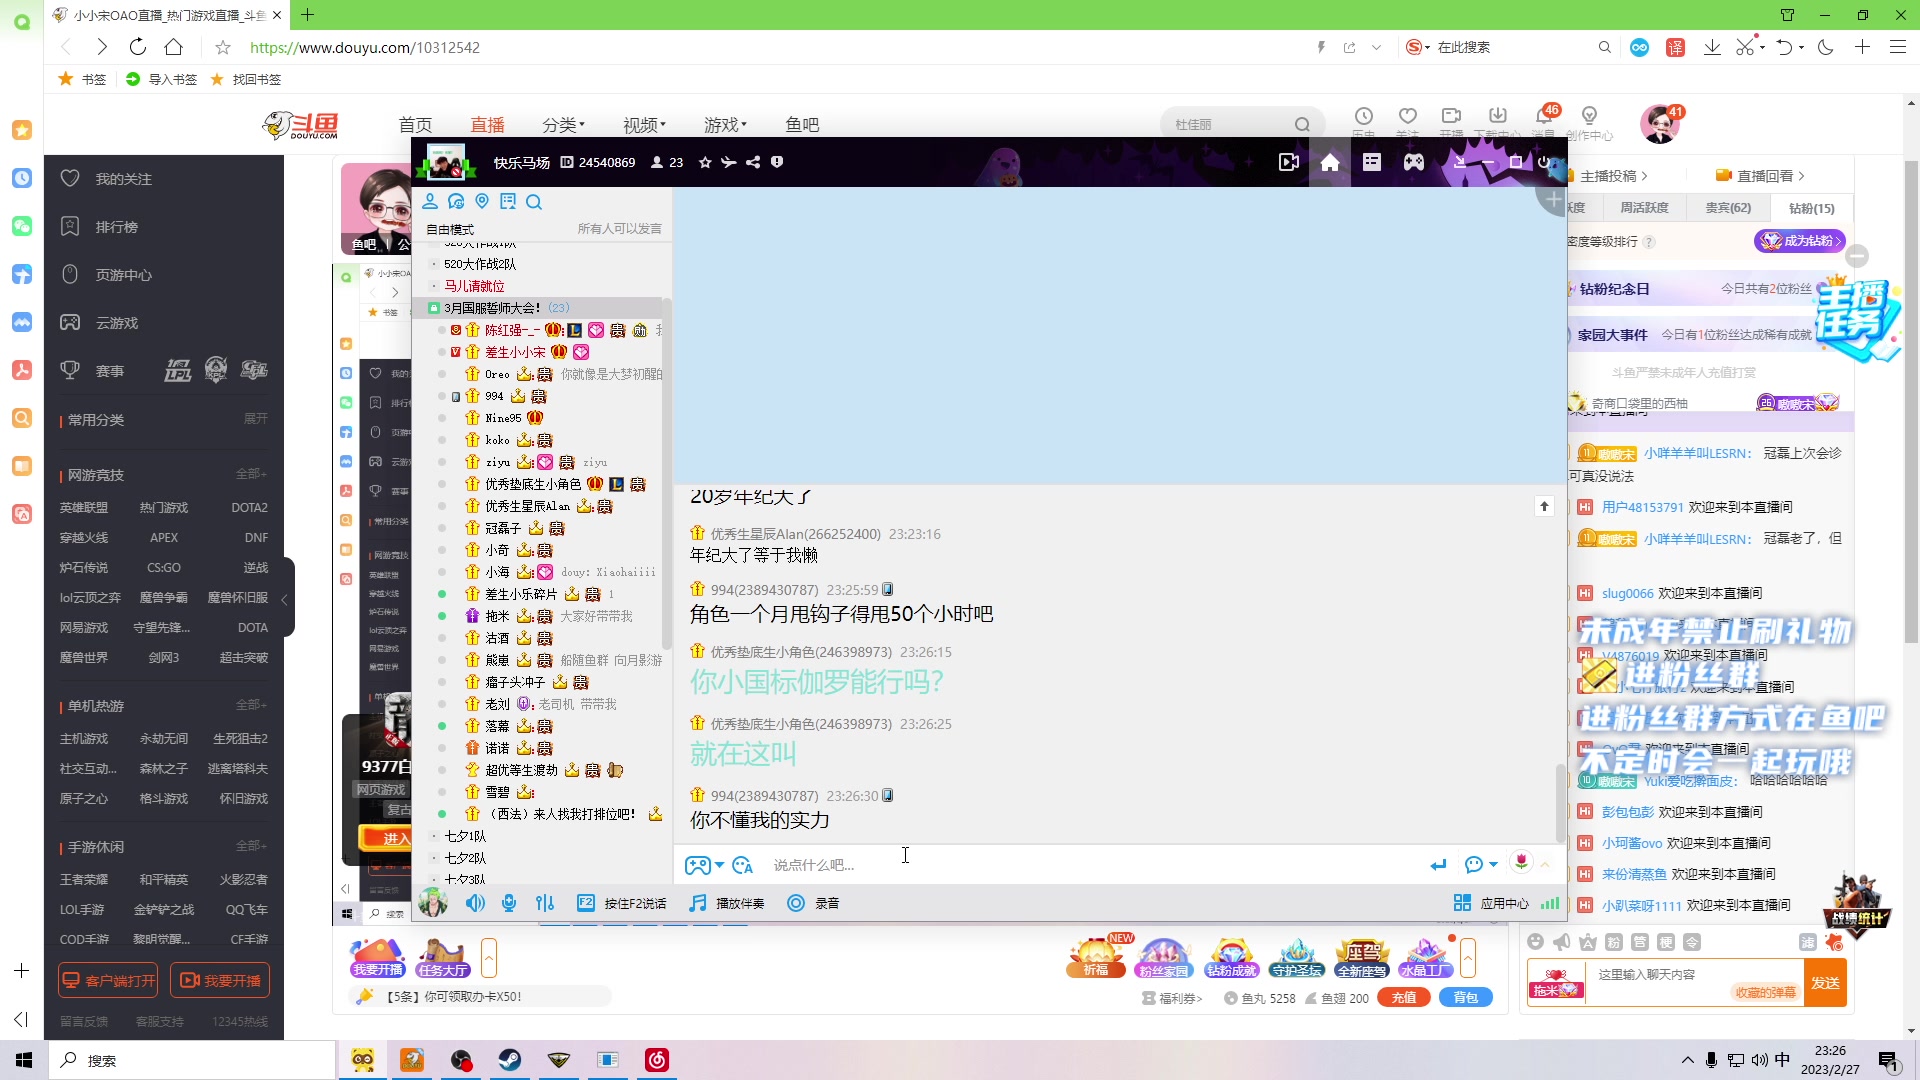Click the green network quality bars indicator
The height and width of the screenshot is (1080, 1920).
click(x=1550, y=902)
